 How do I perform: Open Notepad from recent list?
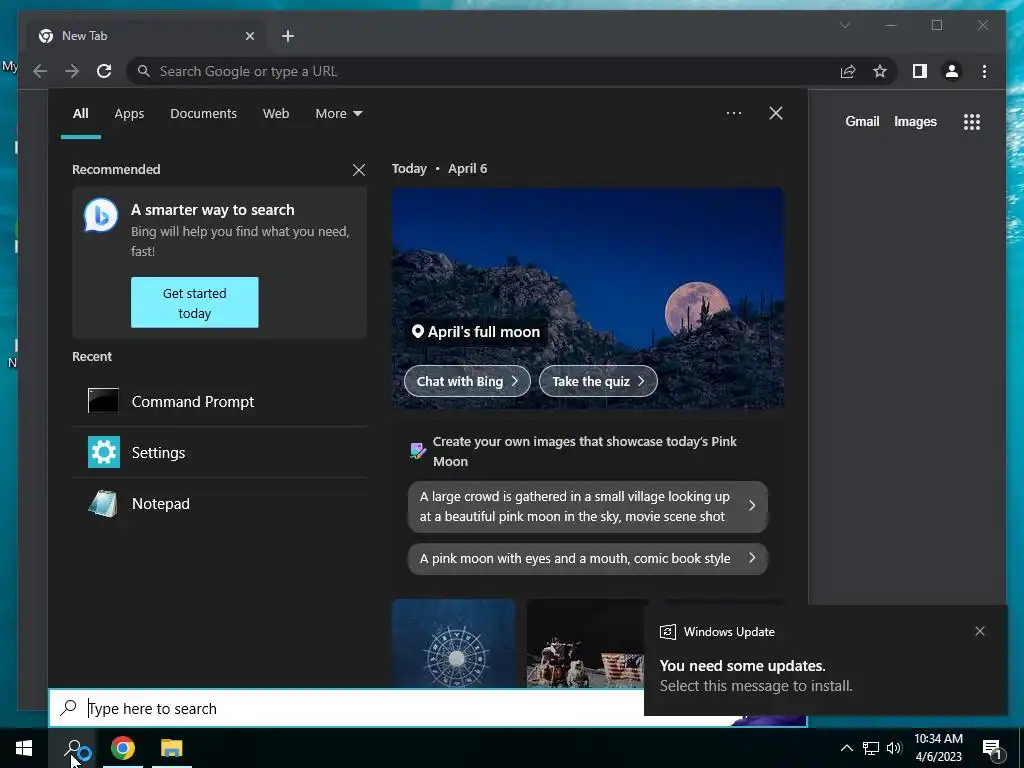[219, 504]
